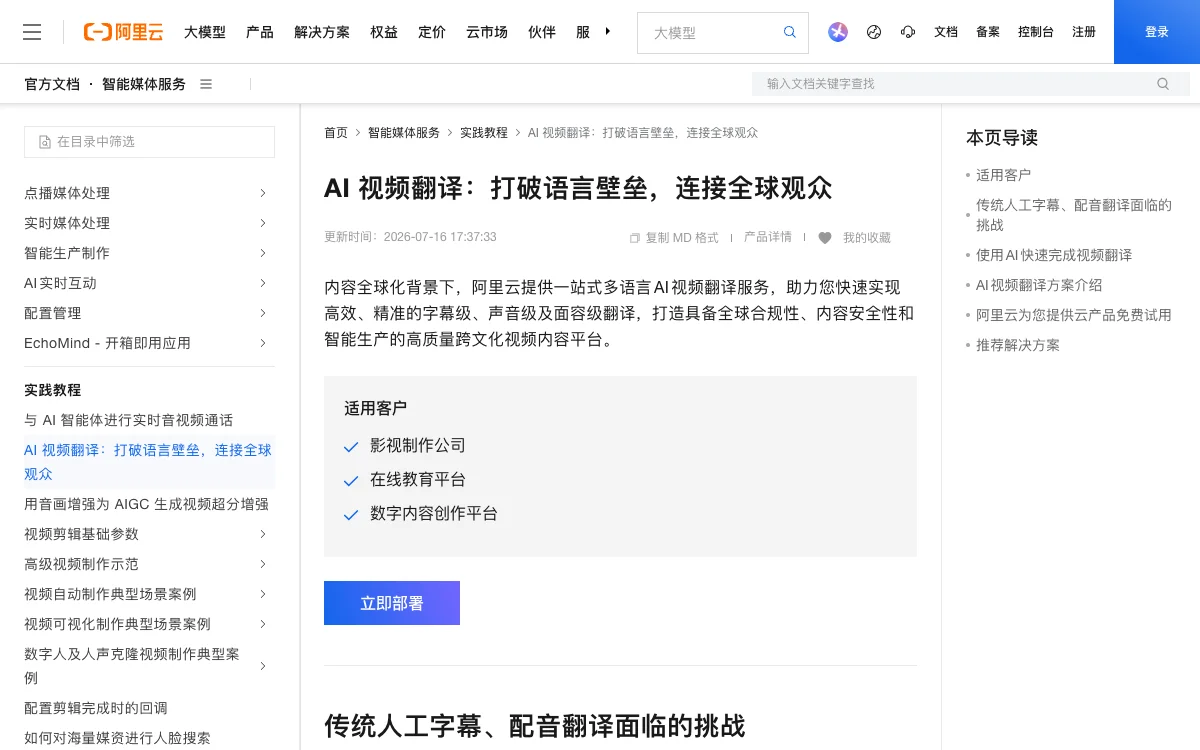
Task: Expand 数字人及人声克隆视频制作典型案例 chevron
Action: tap(262, 666)
